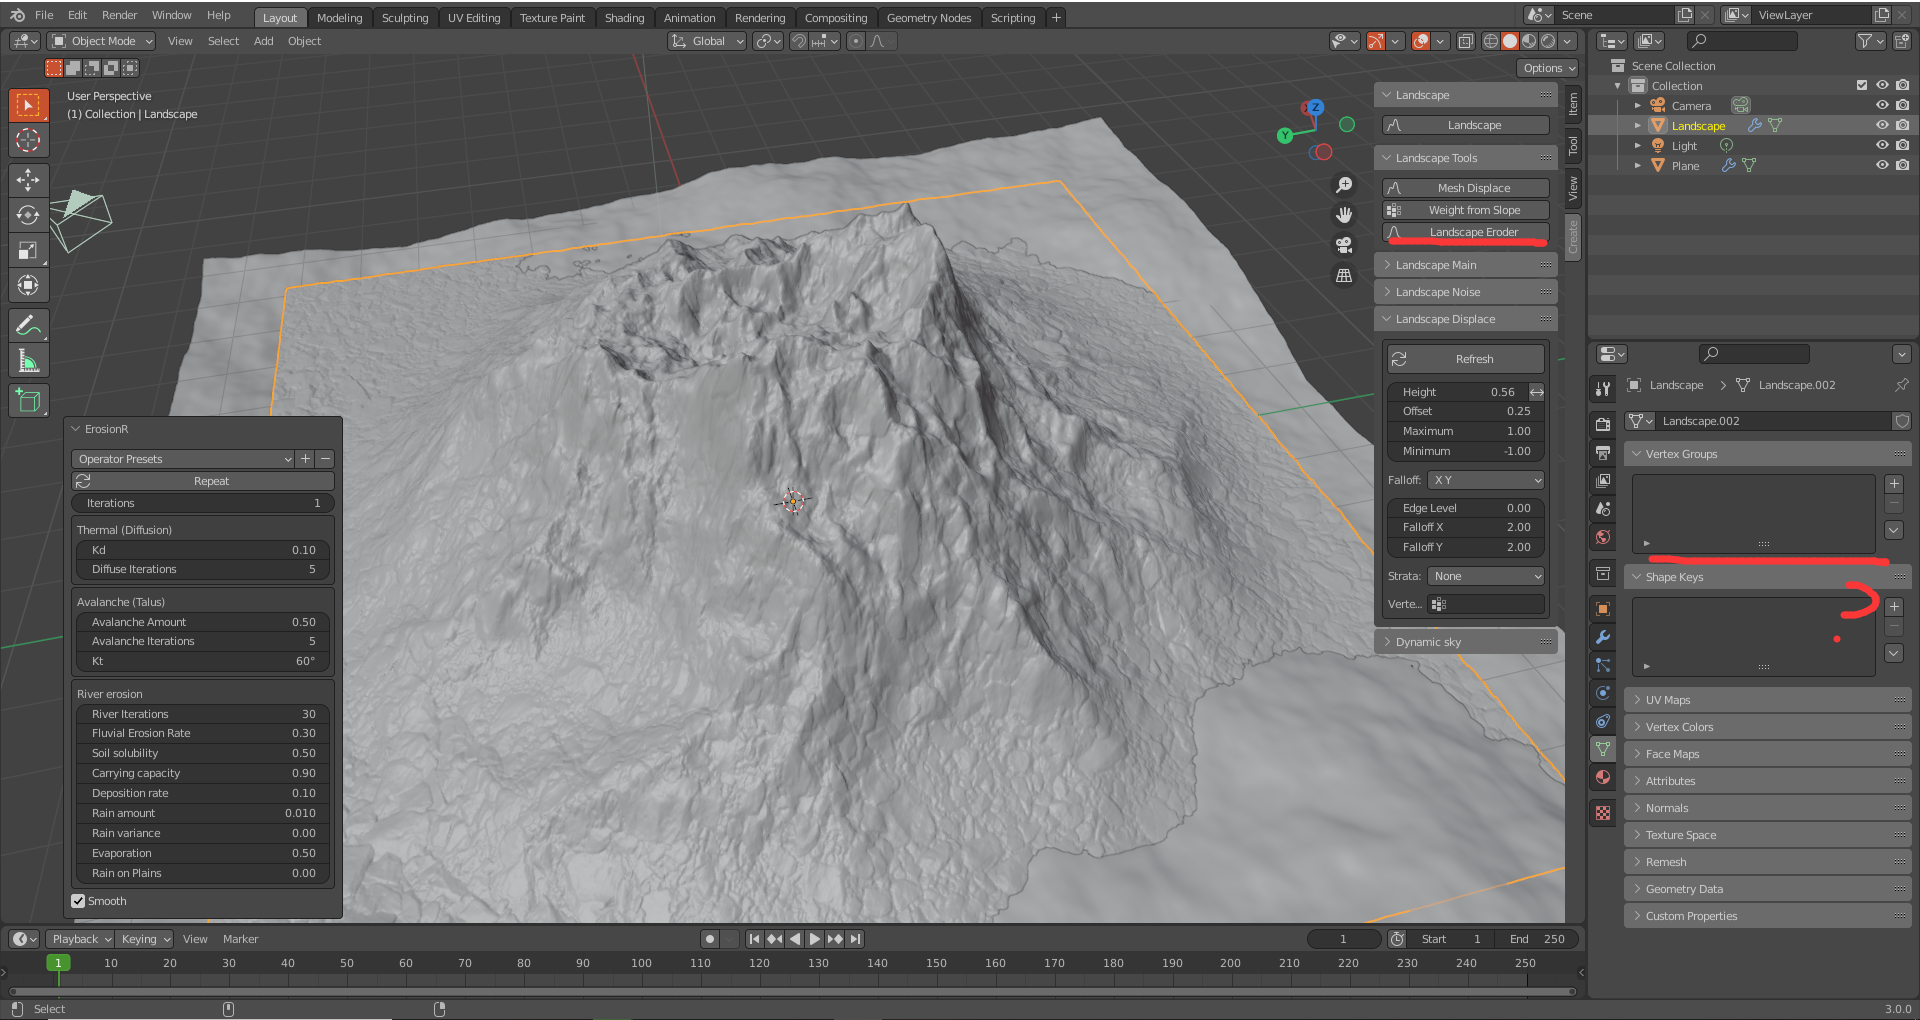Hide Light object via eye icon
The image size is (1920, 1020).
1882,145
